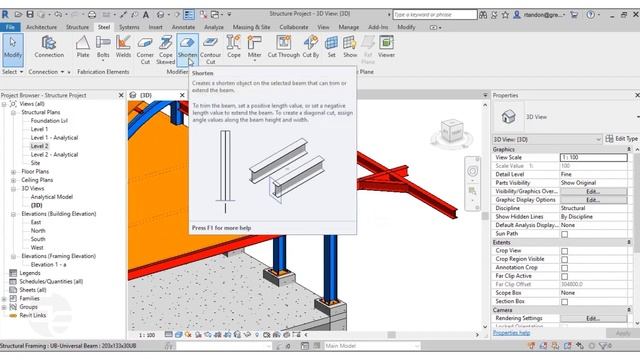Select the Corner Cut tool
The image size is (640, 360).
click(x=145, y=50)
